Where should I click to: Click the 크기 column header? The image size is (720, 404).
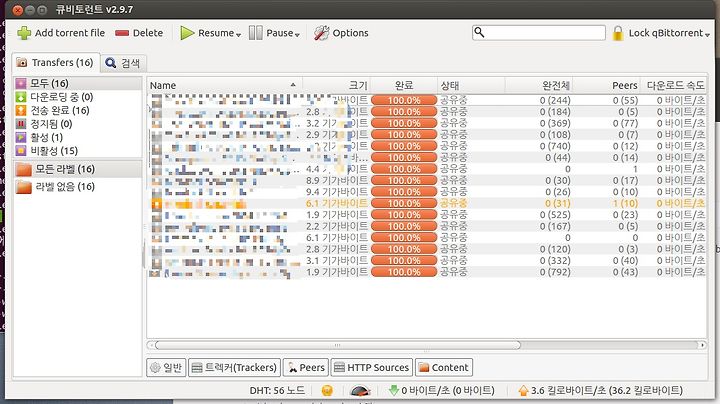[337, 85]
